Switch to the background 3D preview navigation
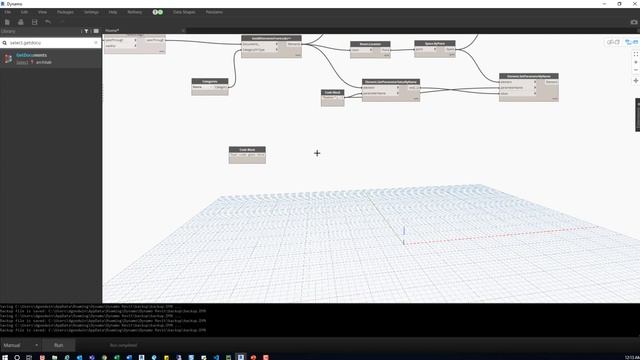The width and height of the screenshot is (640, 360). 613,42
